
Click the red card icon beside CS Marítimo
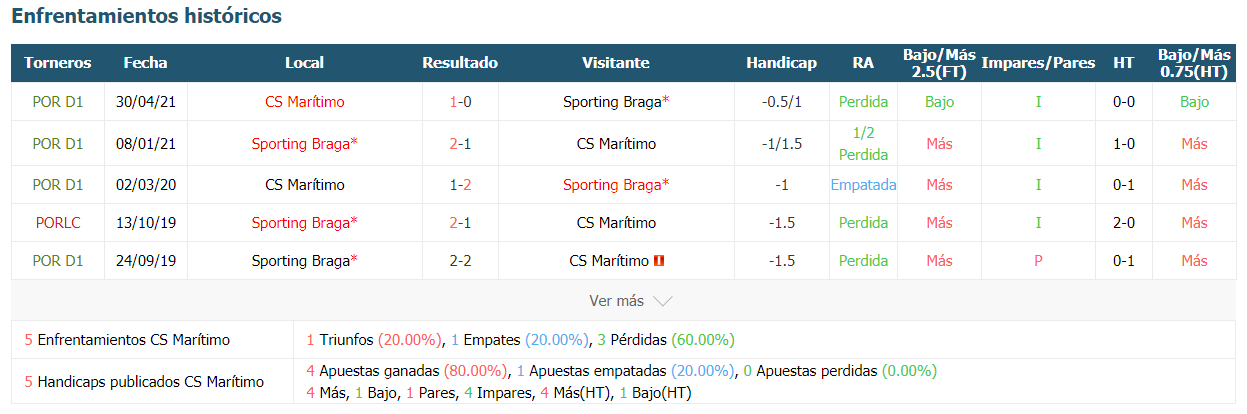(659, 261)
